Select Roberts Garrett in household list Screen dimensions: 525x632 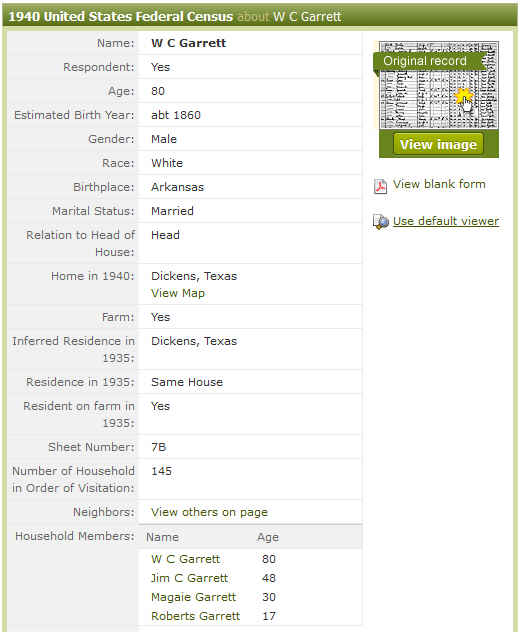(195, 616)
